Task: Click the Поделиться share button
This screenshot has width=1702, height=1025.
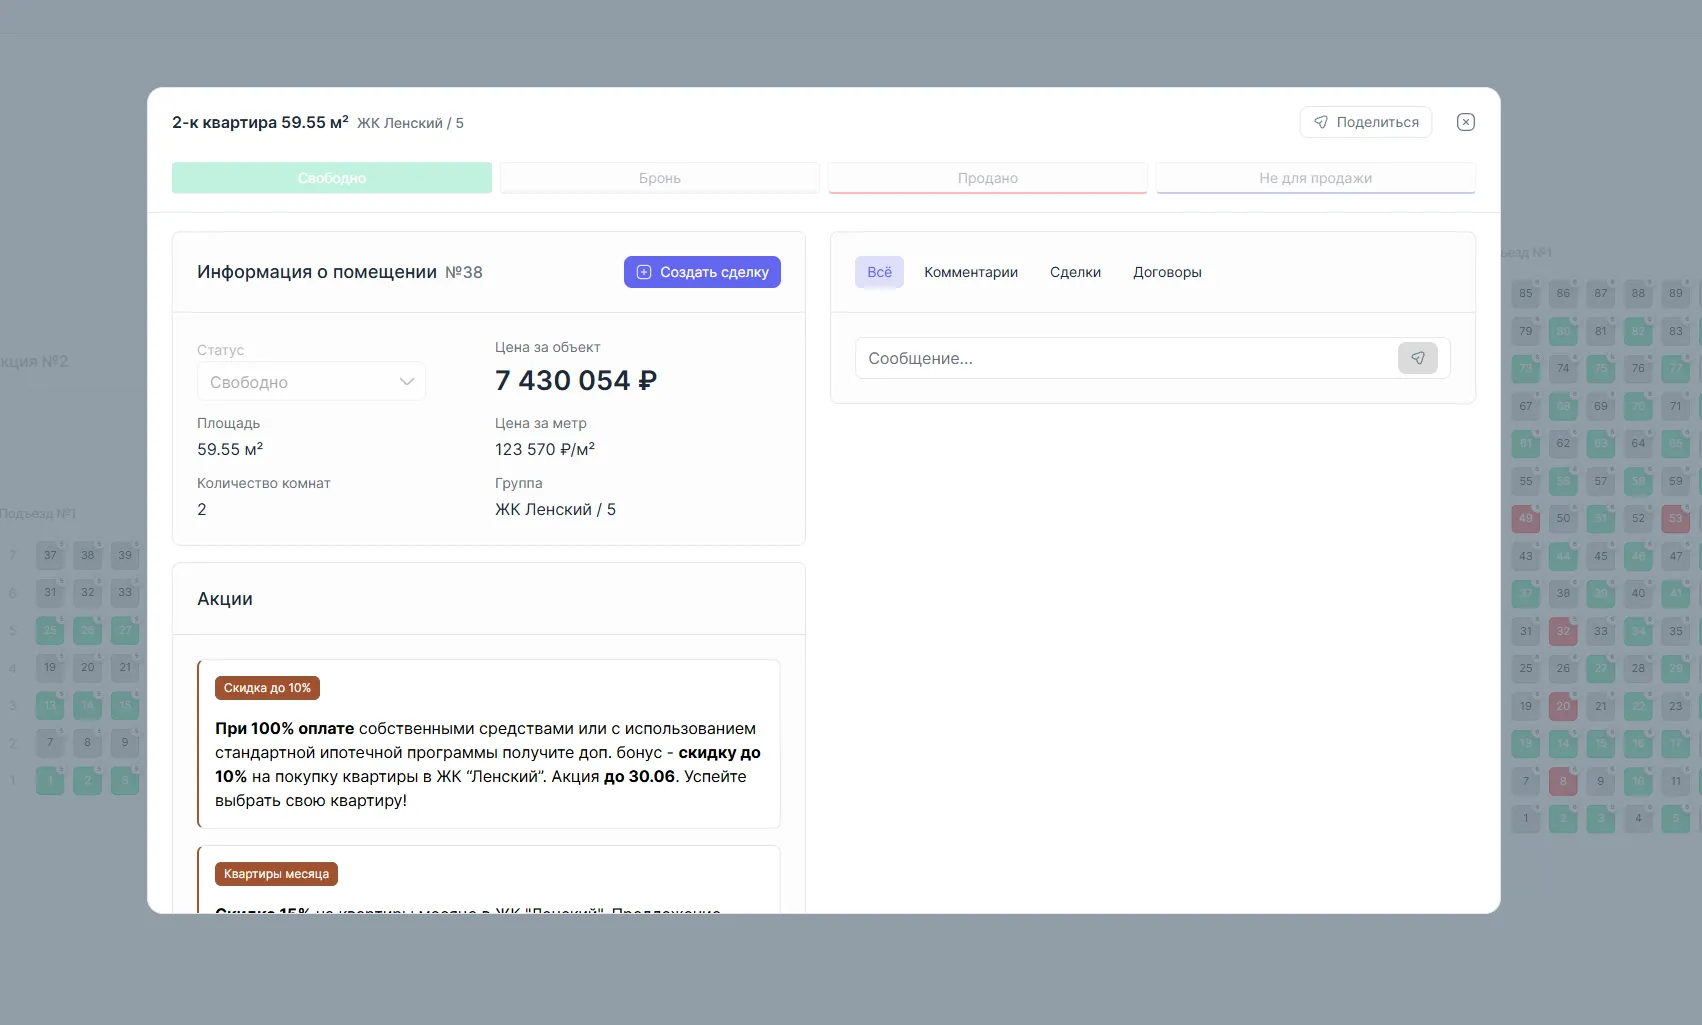Action: point(1365,122)
